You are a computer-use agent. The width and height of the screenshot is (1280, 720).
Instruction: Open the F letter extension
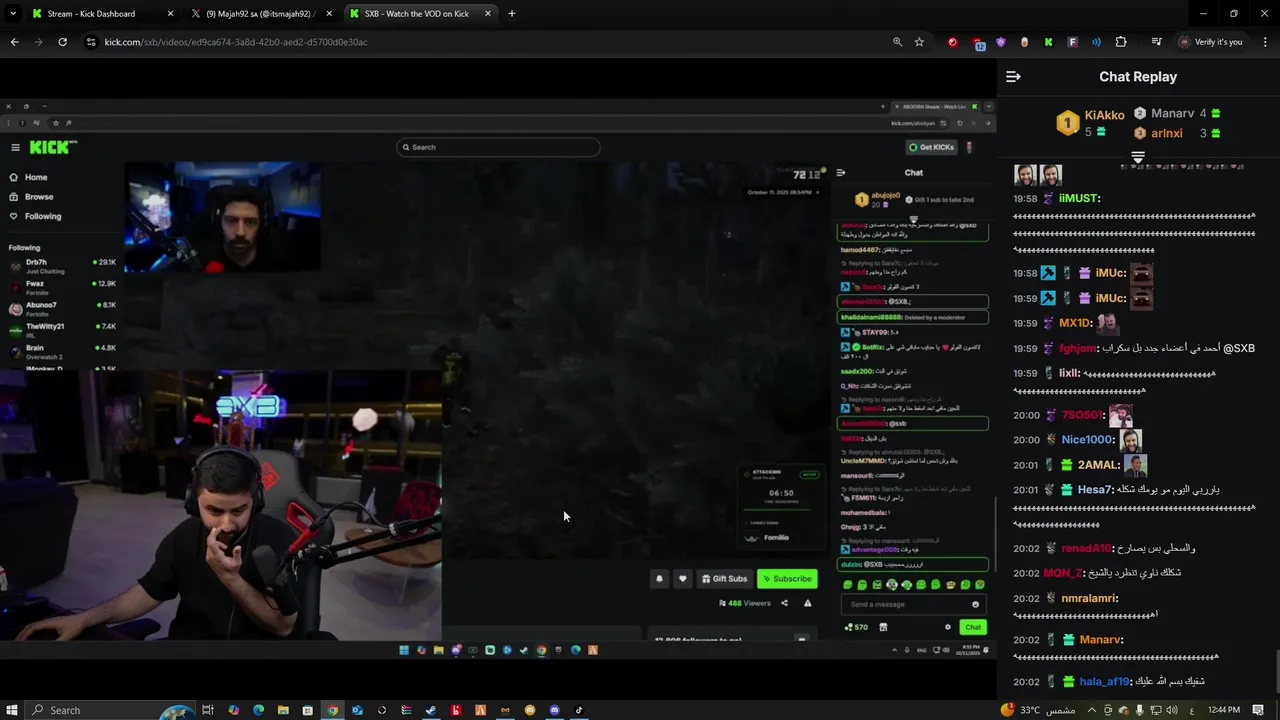(1072, 42)
